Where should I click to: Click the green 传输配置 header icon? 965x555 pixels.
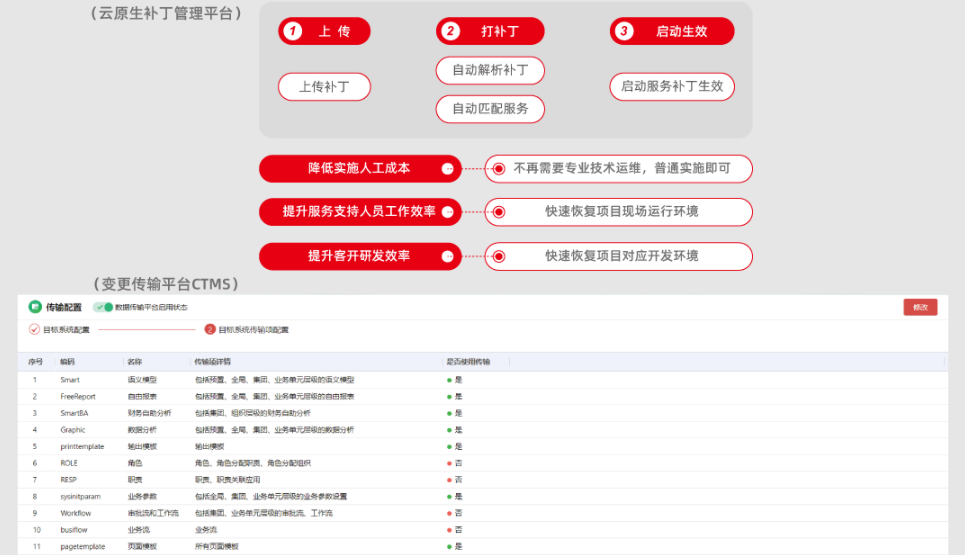(35, 307)
